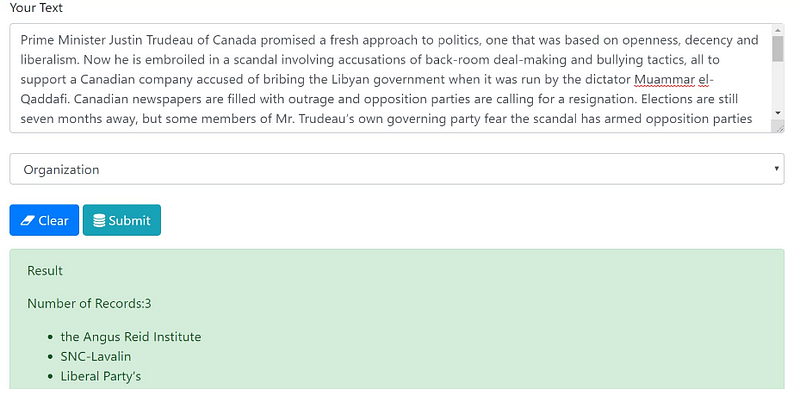This screenshot has width=800, height=413.
Task: Click the textarea scrollbar up arrow
Action: tap(778, 30)
